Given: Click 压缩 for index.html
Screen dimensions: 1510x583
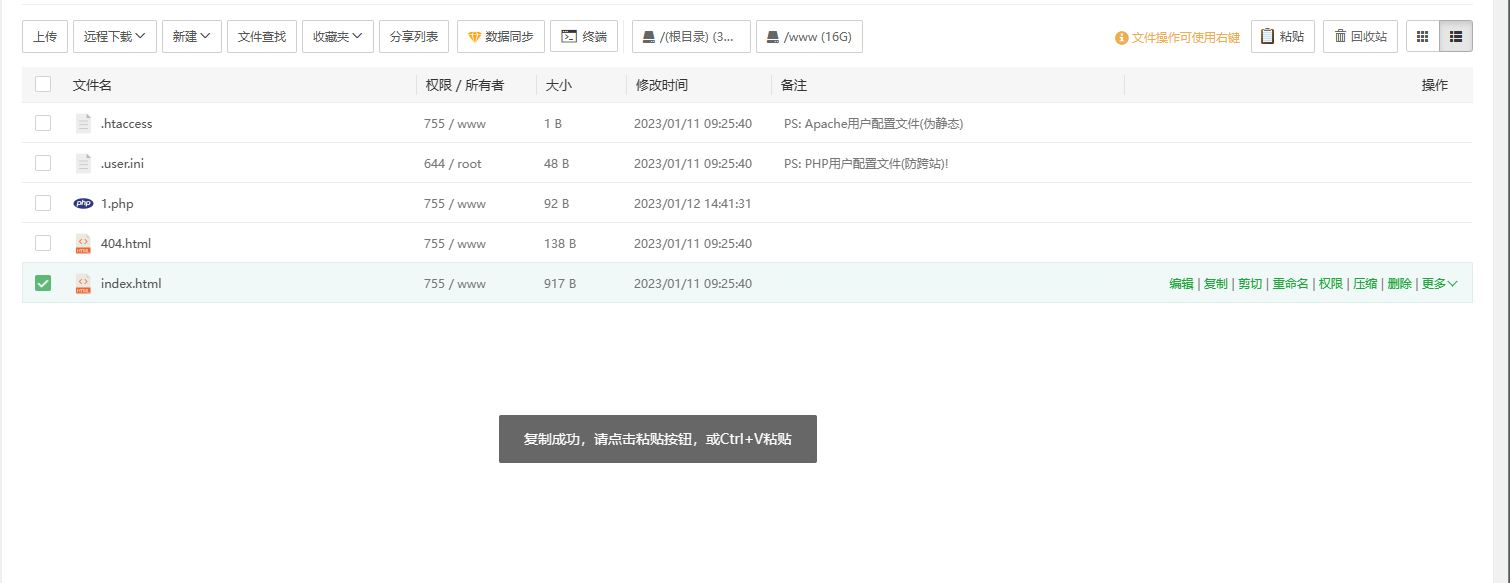Looking at the screenshot, I should (1365, 284).
